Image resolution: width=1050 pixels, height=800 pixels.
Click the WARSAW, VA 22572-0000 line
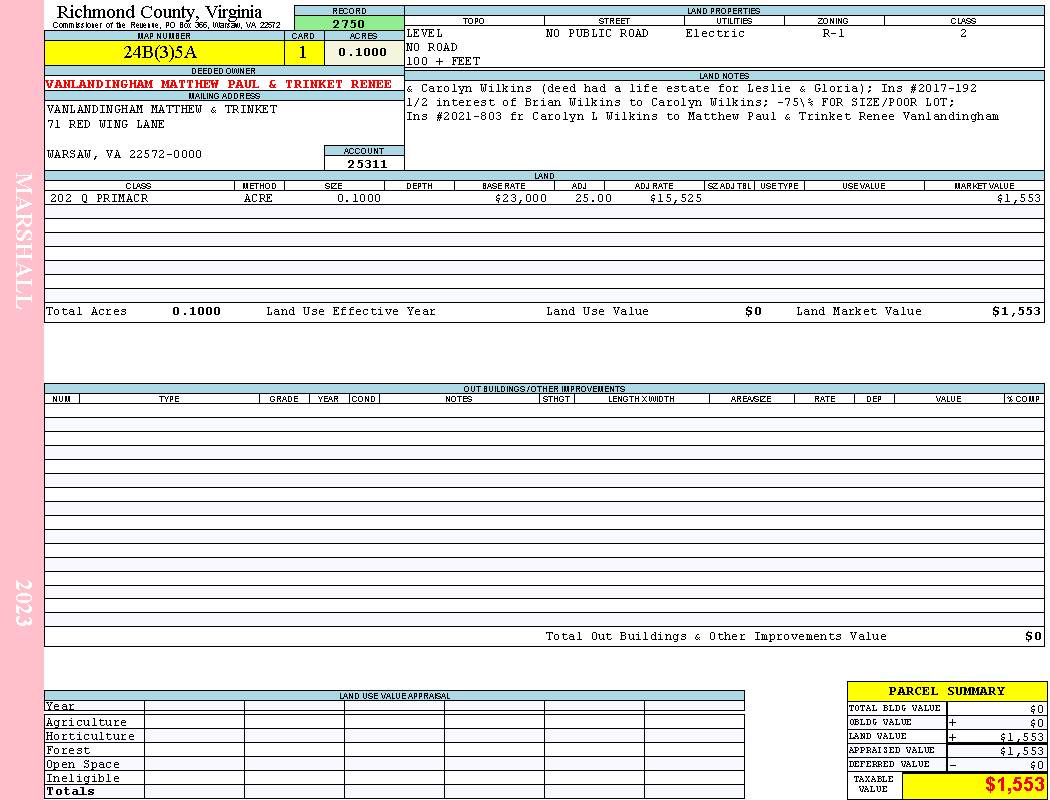tap(125, 154)
